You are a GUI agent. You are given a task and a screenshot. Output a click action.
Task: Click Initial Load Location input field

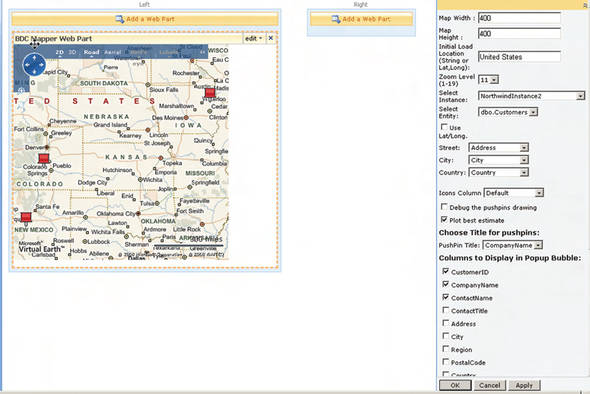tap(519, 57)
